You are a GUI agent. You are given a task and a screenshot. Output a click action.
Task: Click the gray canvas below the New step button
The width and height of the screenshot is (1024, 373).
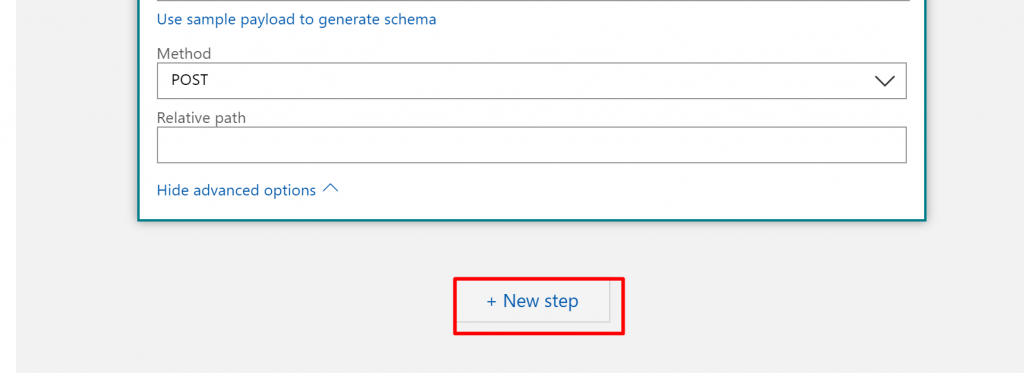pos(532,353)
